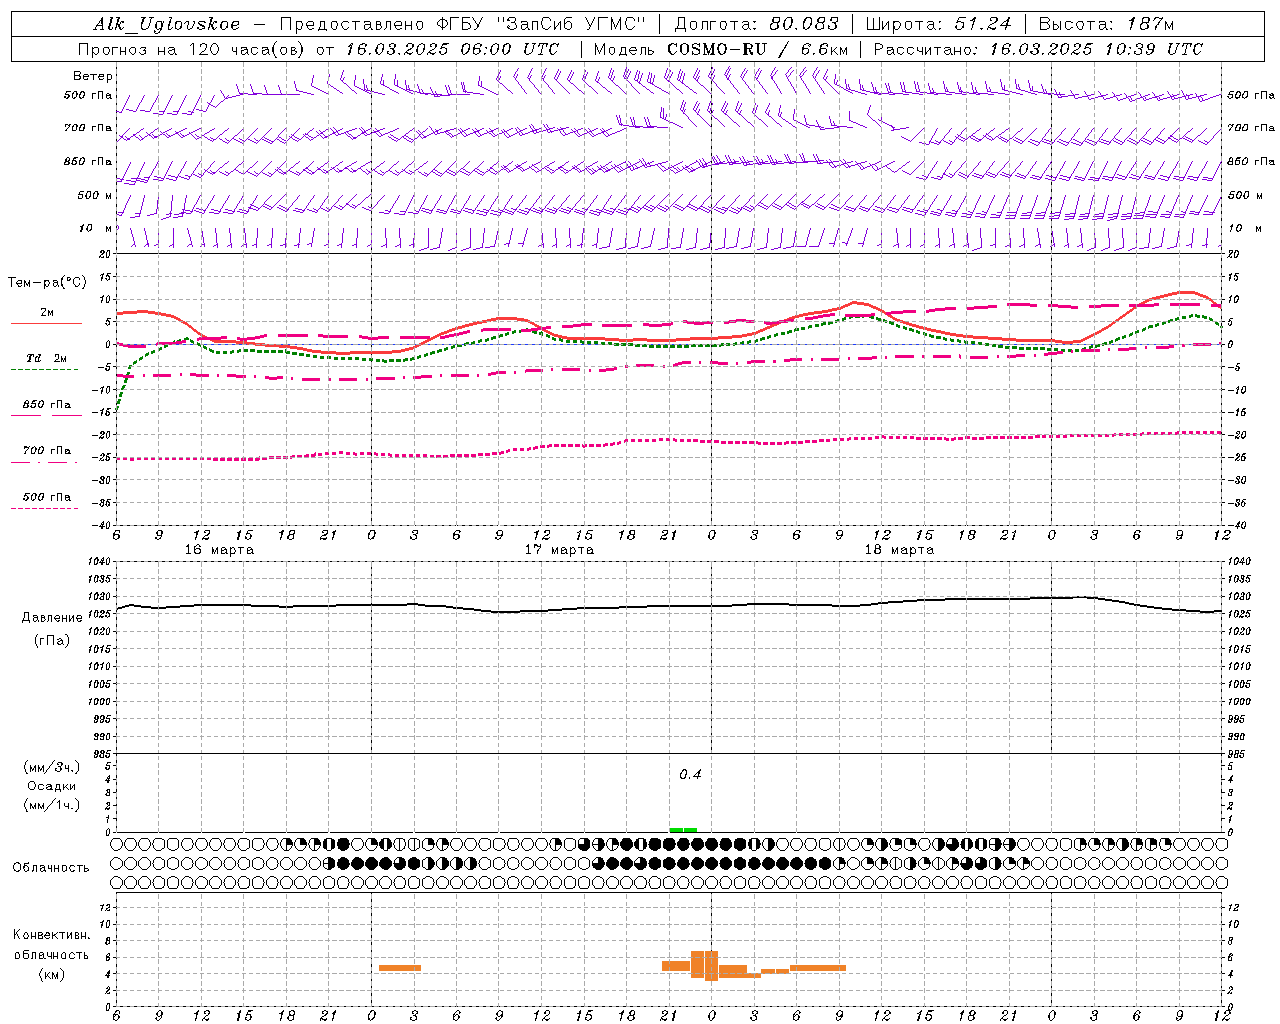Screen dimensions: 1280x1024
Task: Click the 'Ветер' wind panel label
Action: (92, 76)
